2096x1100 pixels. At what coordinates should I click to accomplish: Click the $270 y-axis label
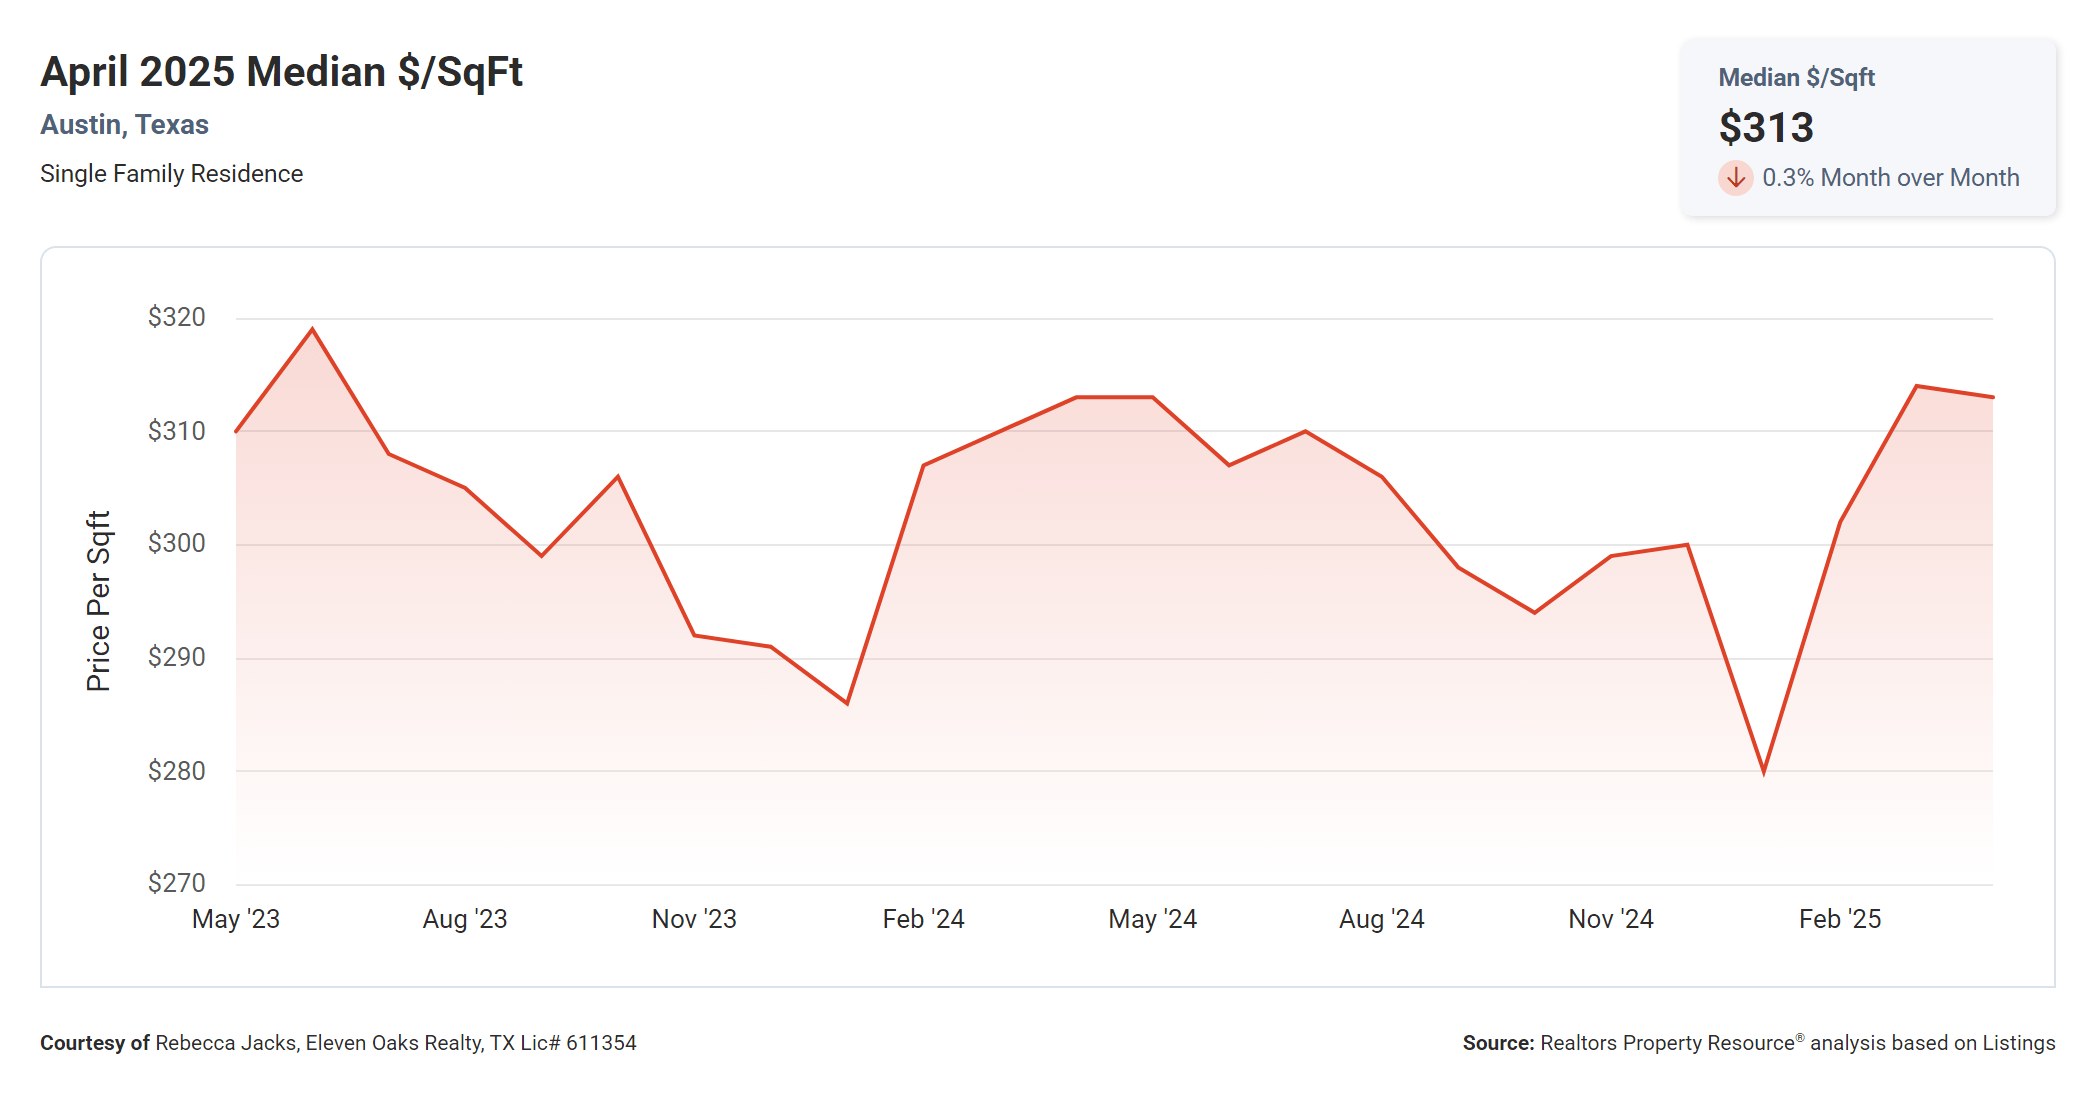176,883
